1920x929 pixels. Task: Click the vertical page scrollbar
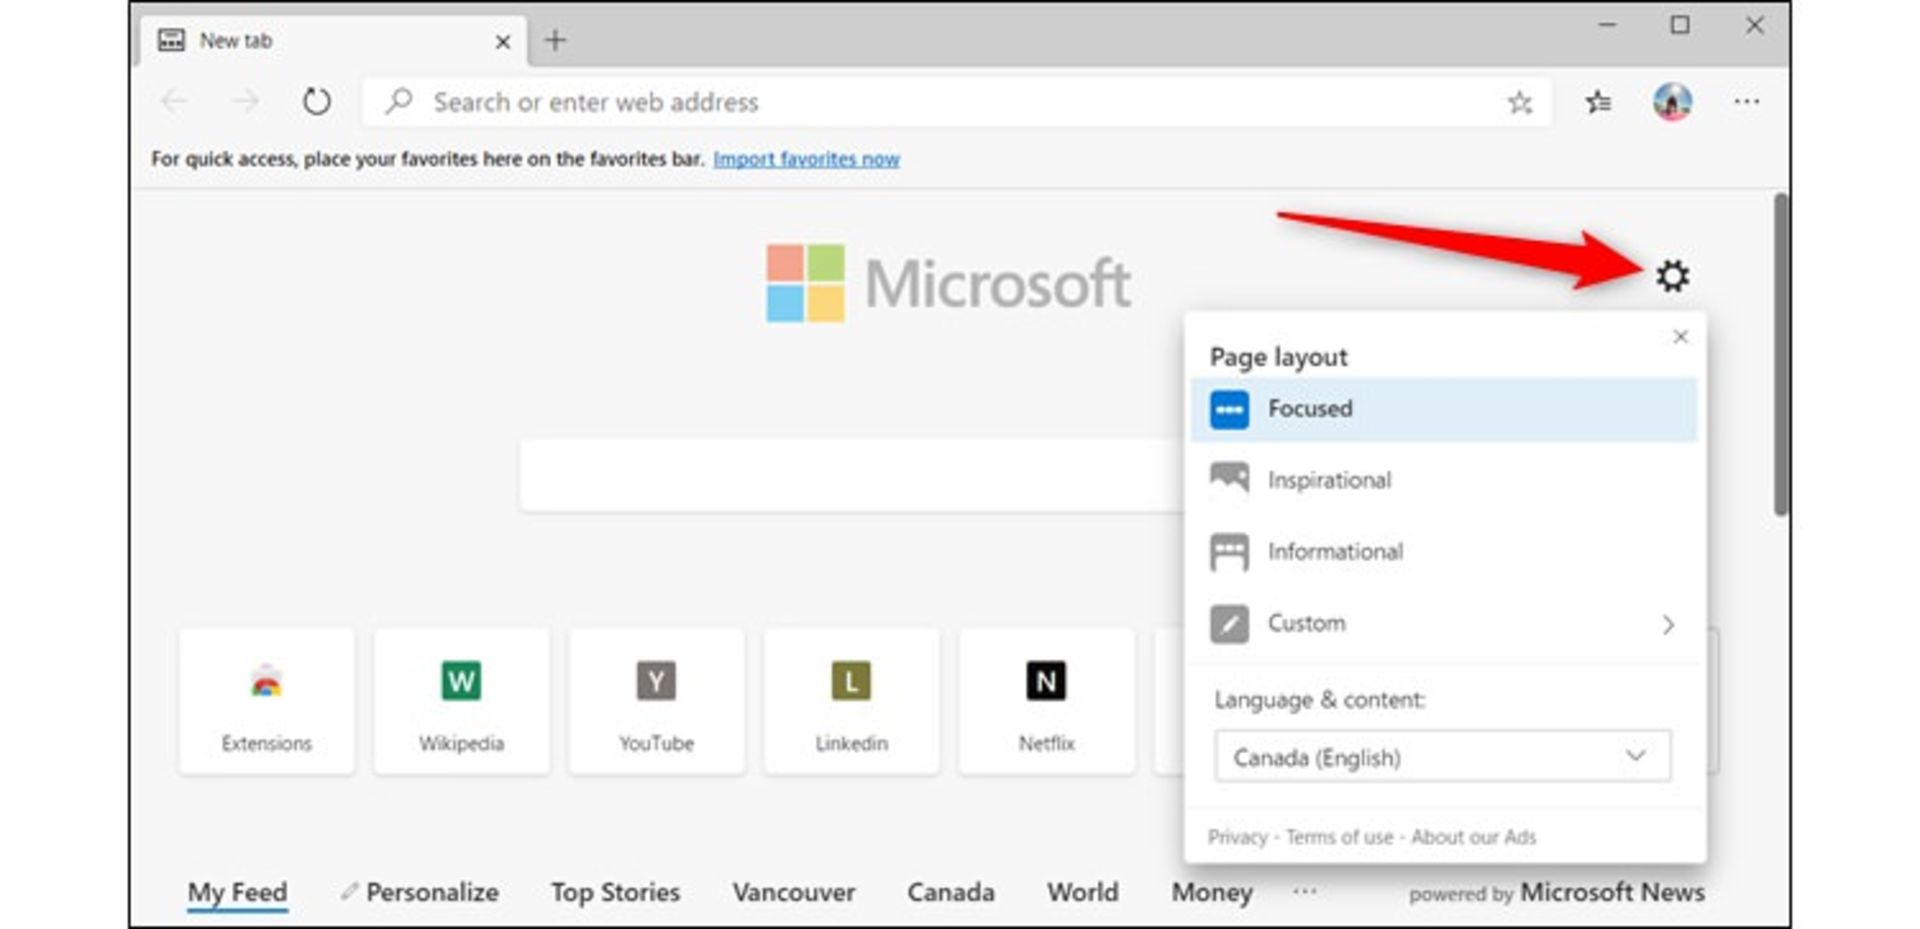[x=1780, y=355]
